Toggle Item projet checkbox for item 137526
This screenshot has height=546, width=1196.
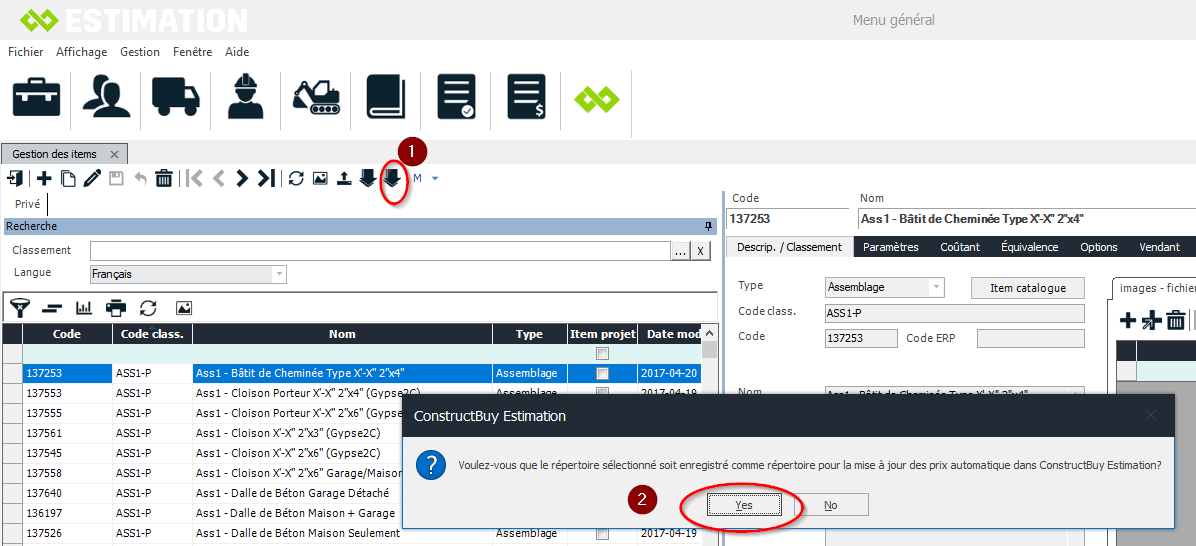(602, 533)
